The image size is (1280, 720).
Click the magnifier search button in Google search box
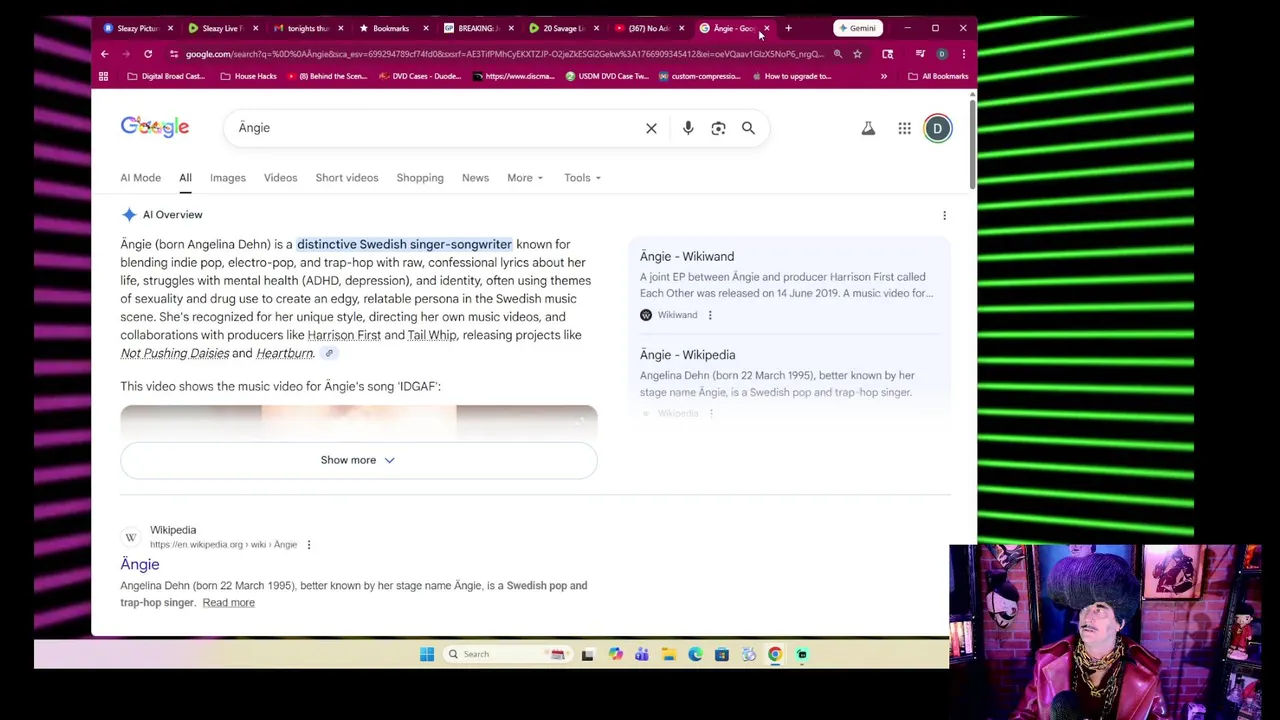(748, 128)
